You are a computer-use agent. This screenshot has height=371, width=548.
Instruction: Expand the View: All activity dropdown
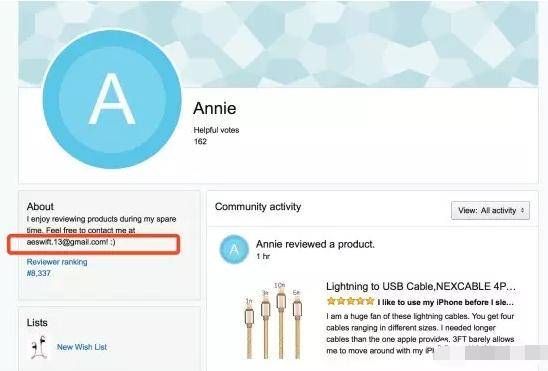pos(490,211)
